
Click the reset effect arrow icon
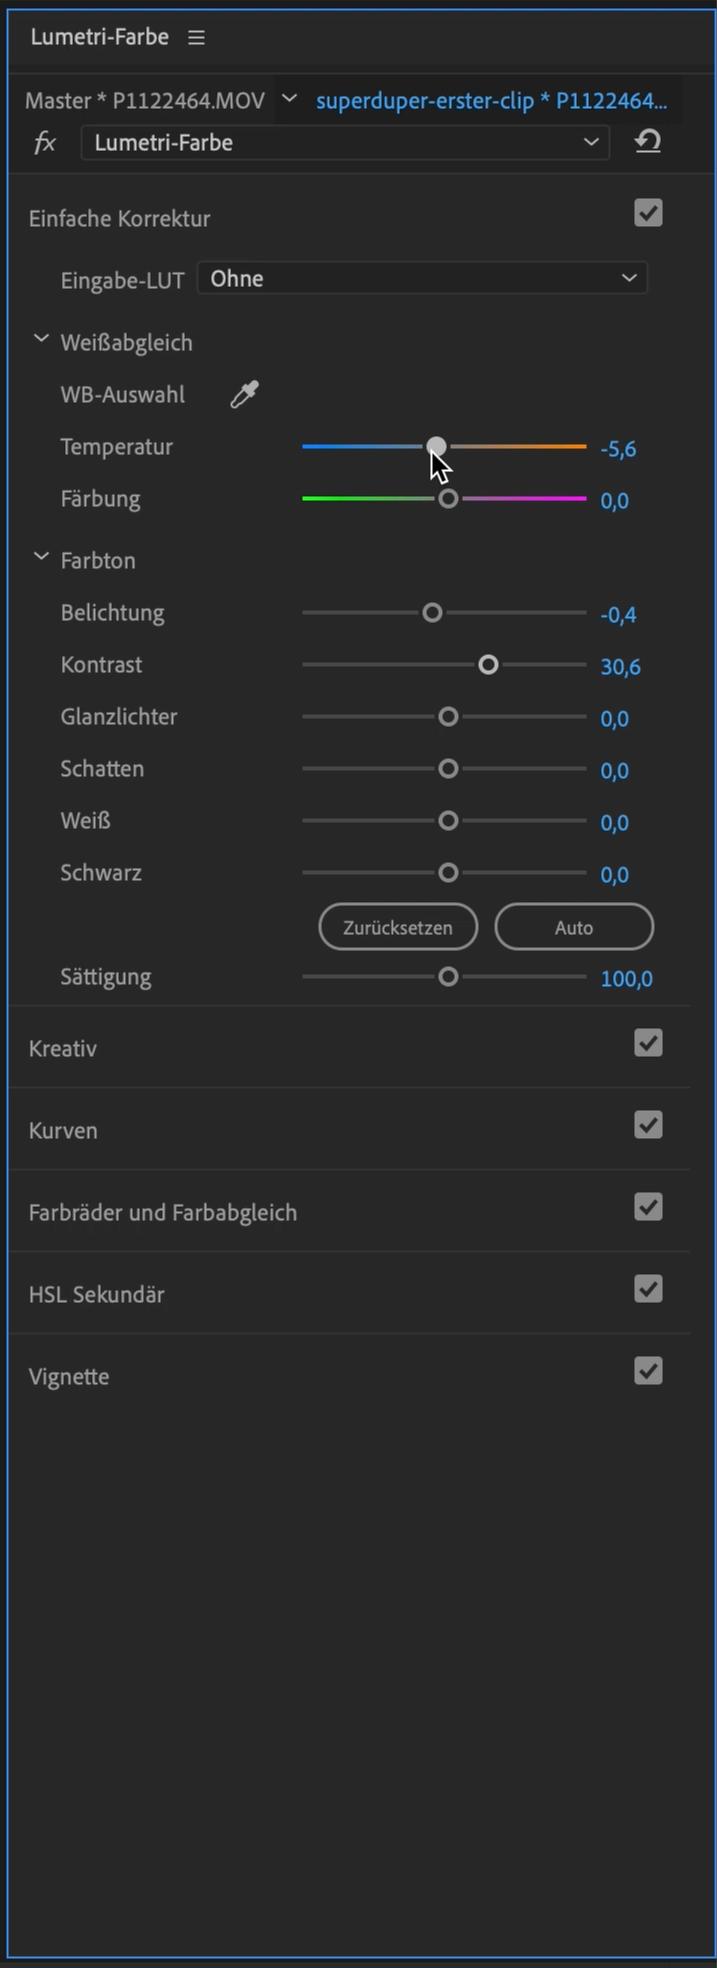pyautogui.click(x=648, y=142)
